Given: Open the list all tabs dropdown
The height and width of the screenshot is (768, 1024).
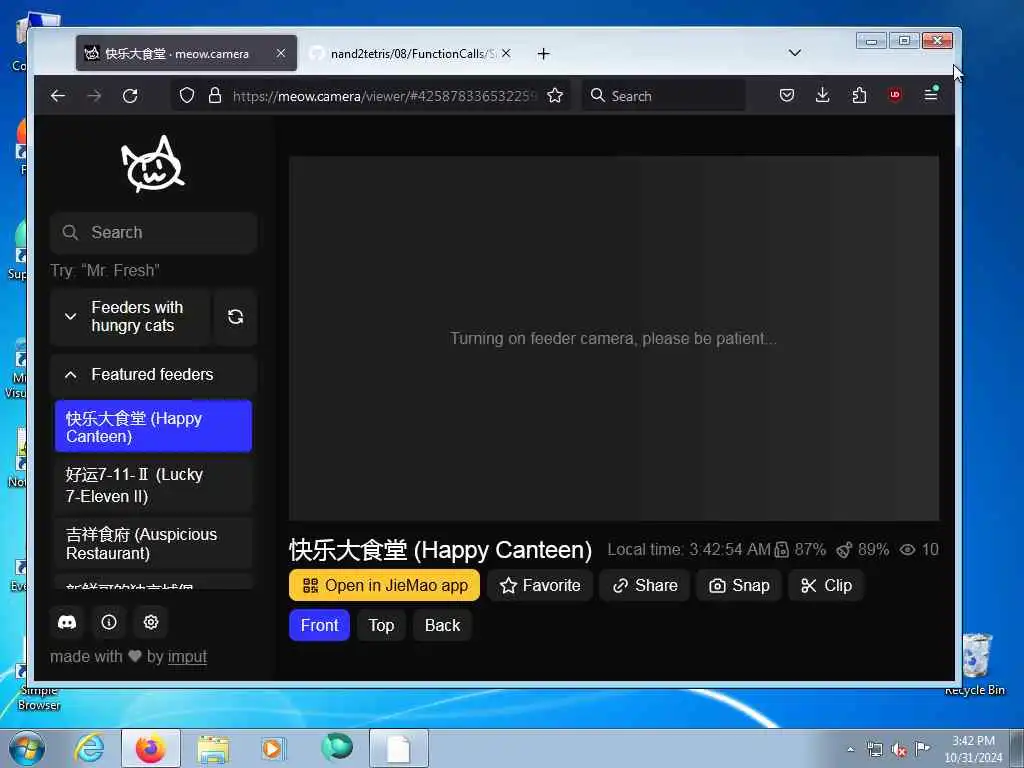Looking at the screenshot, I should 795,53.
